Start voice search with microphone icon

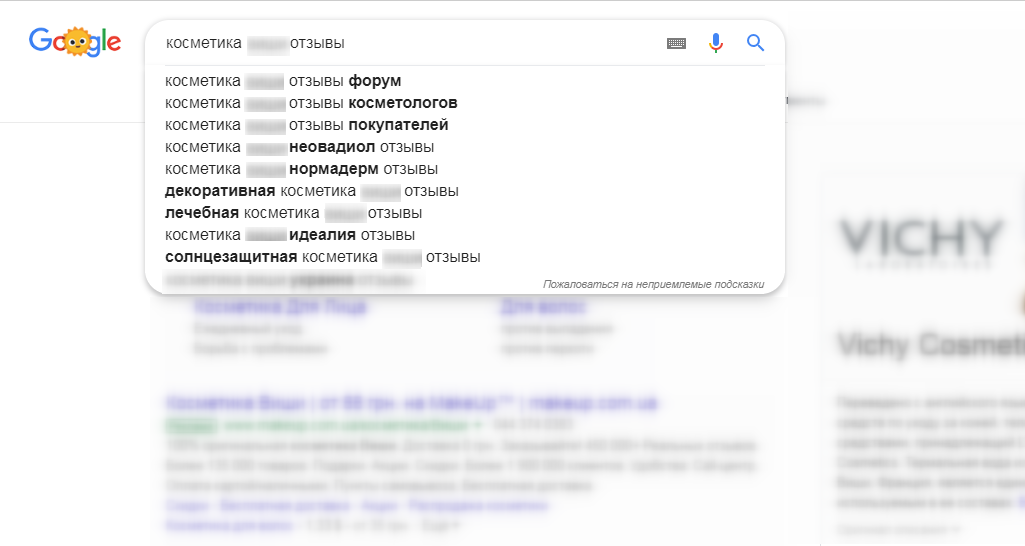click(716, 43)
